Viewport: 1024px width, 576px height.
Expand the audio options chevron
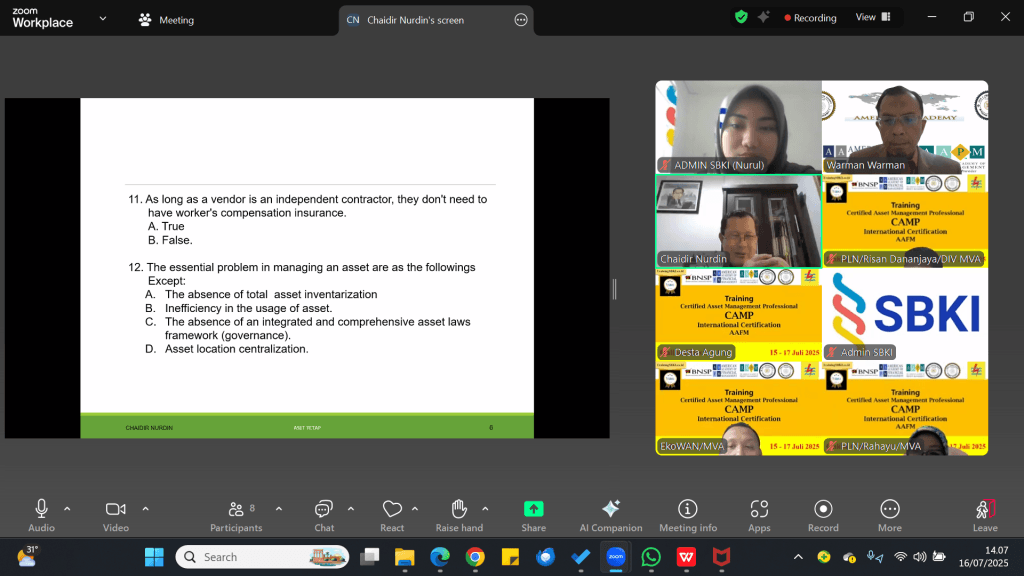pyautogui.click(x=67, y=509)
